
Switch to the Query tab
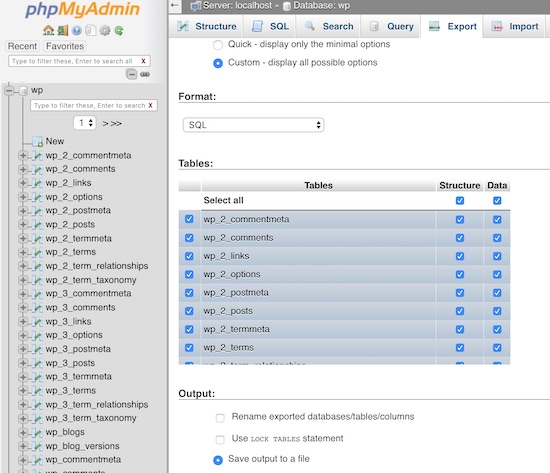[391, 26]
